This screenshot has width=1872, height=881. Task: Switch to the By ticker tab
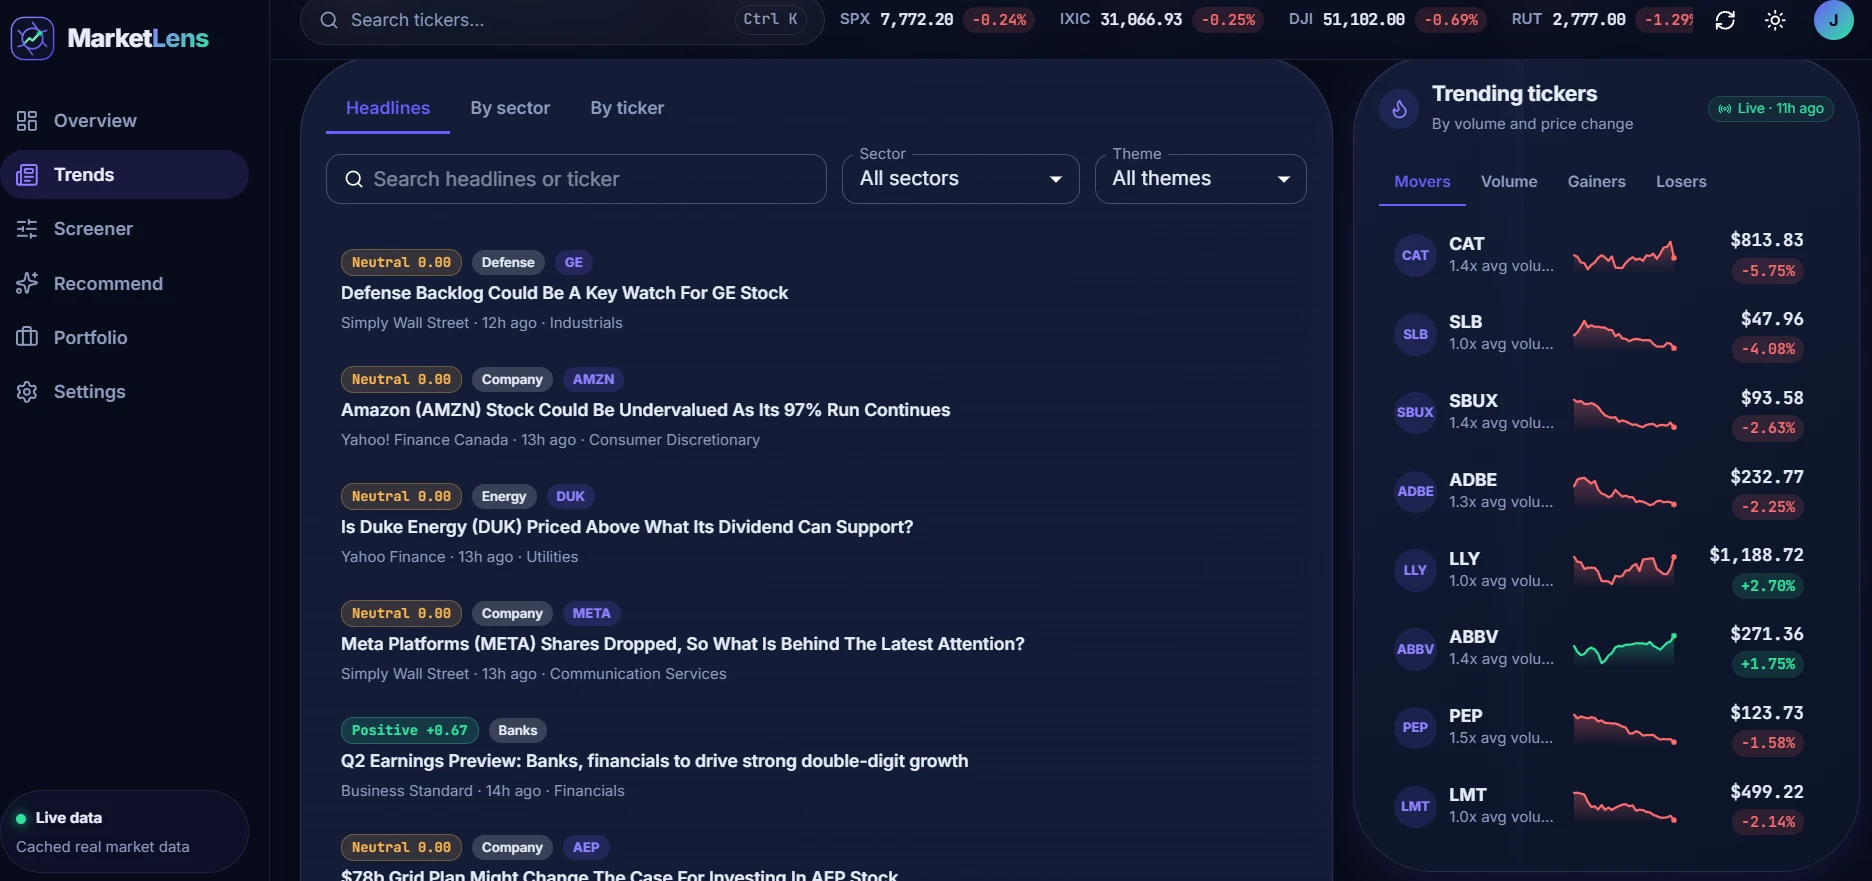point(627,108)
